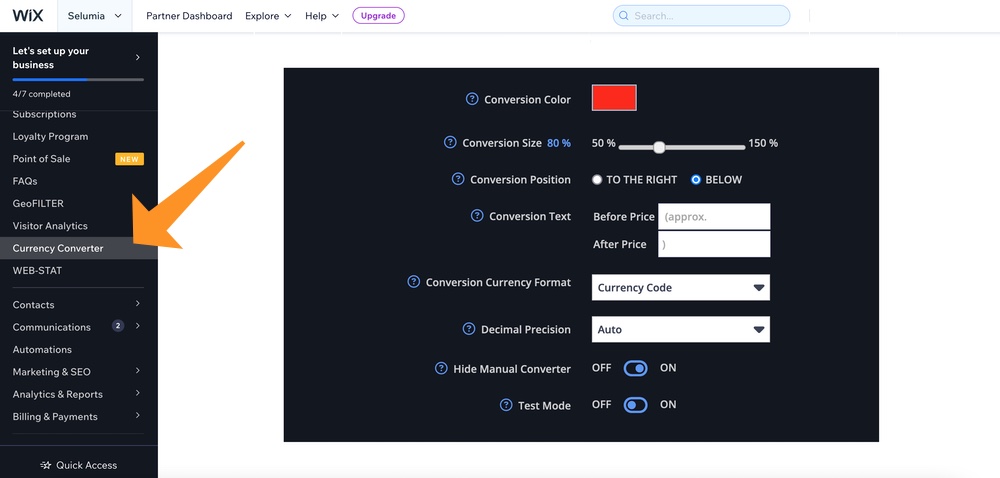Screen dimensions: 1000x478
Task: Open Conversion Currency Format dropdown
Action: (x=680, y=287)
